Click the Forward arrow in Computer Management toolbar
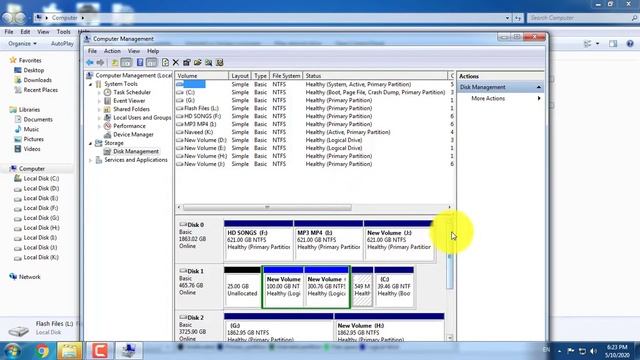 coord(100,62)
